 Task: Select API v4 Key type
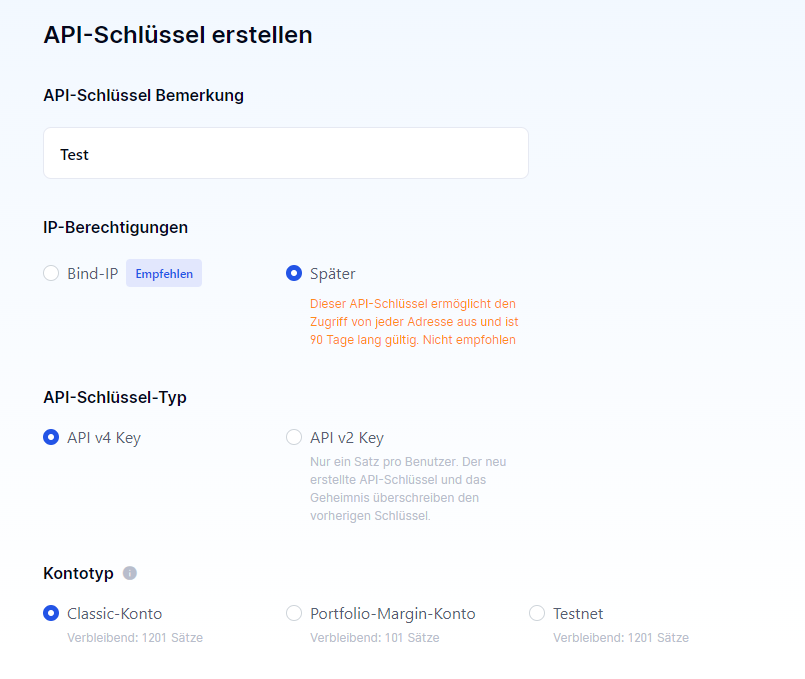52,437
